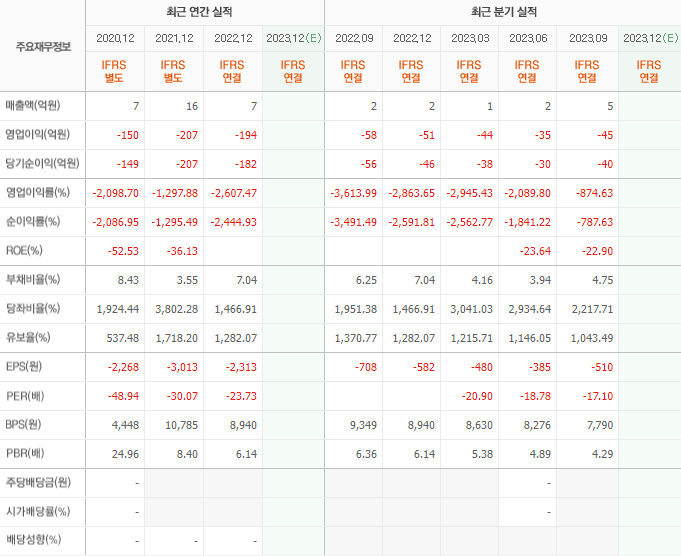The height and width of the screenshot is (556, 681).
Task: Click PER value -48.94
Action: point(123,396)
